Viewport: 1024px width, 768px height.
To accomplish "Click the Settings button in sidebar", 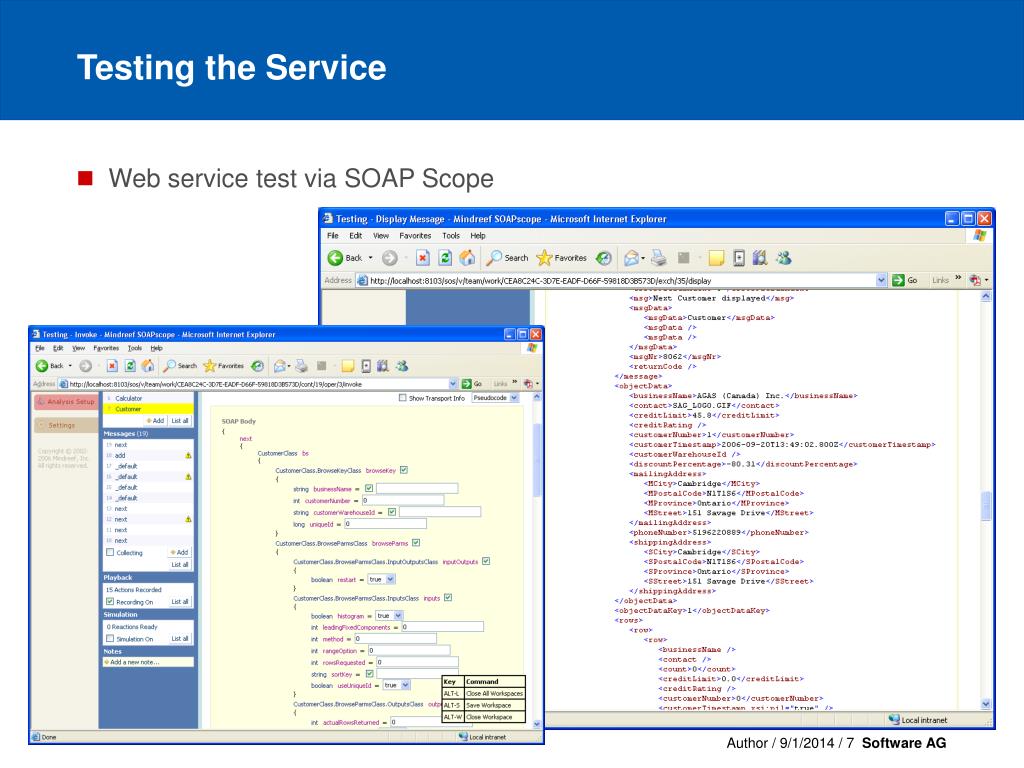I will point(66,425).
